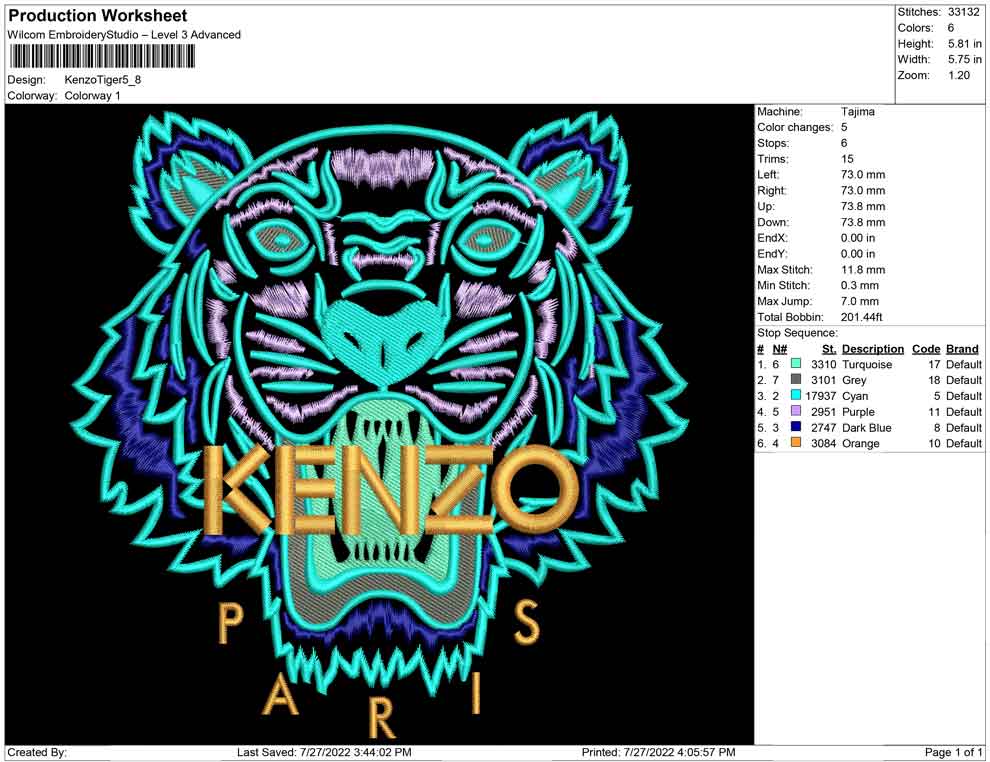The image size is (990, 762).
Task: Click the Min Stitch value '0.3 mm'
Action: point(859,285)
